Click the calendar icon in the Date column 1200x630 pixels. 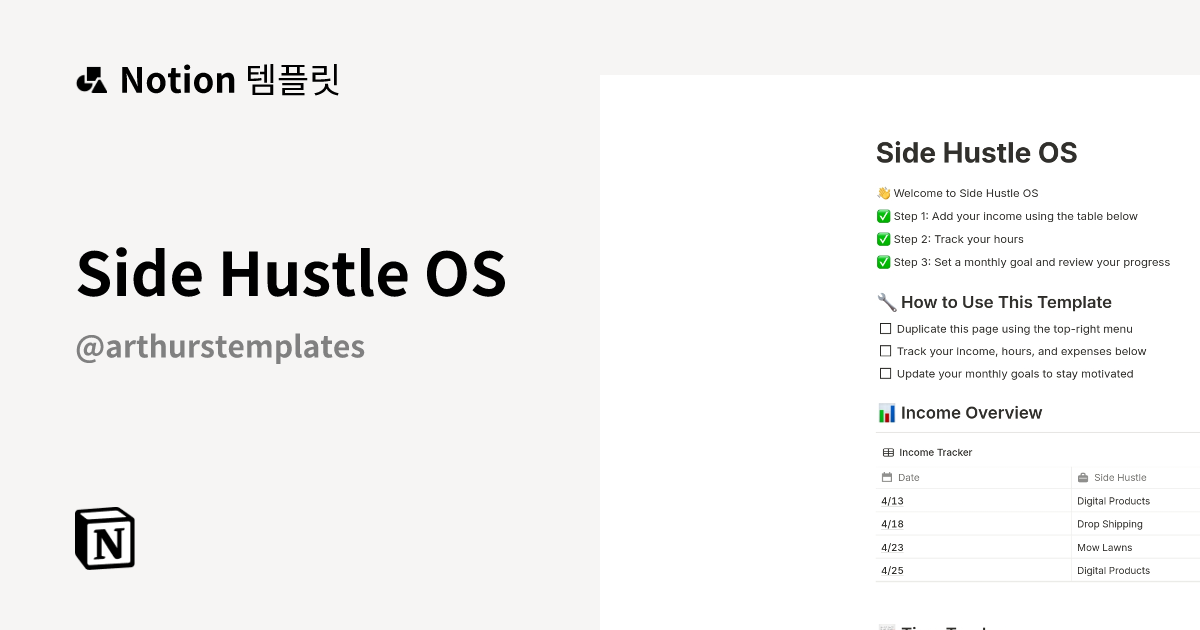pos(886,477)
